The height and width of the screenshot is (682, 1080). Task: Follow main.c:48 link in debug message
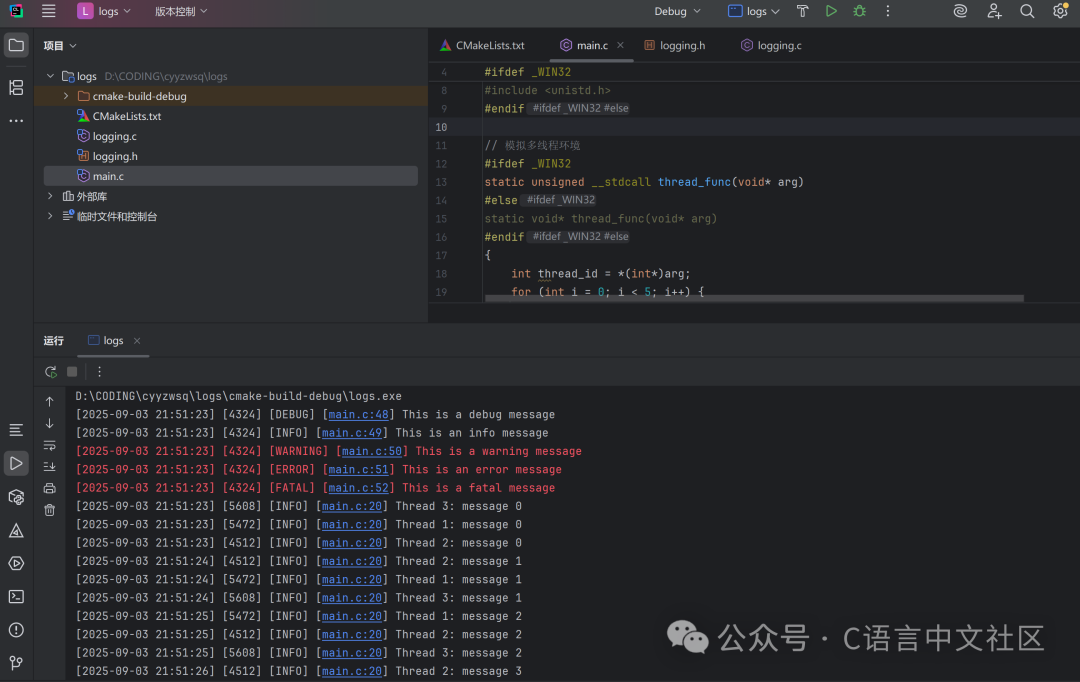click(x=359, y=415)
